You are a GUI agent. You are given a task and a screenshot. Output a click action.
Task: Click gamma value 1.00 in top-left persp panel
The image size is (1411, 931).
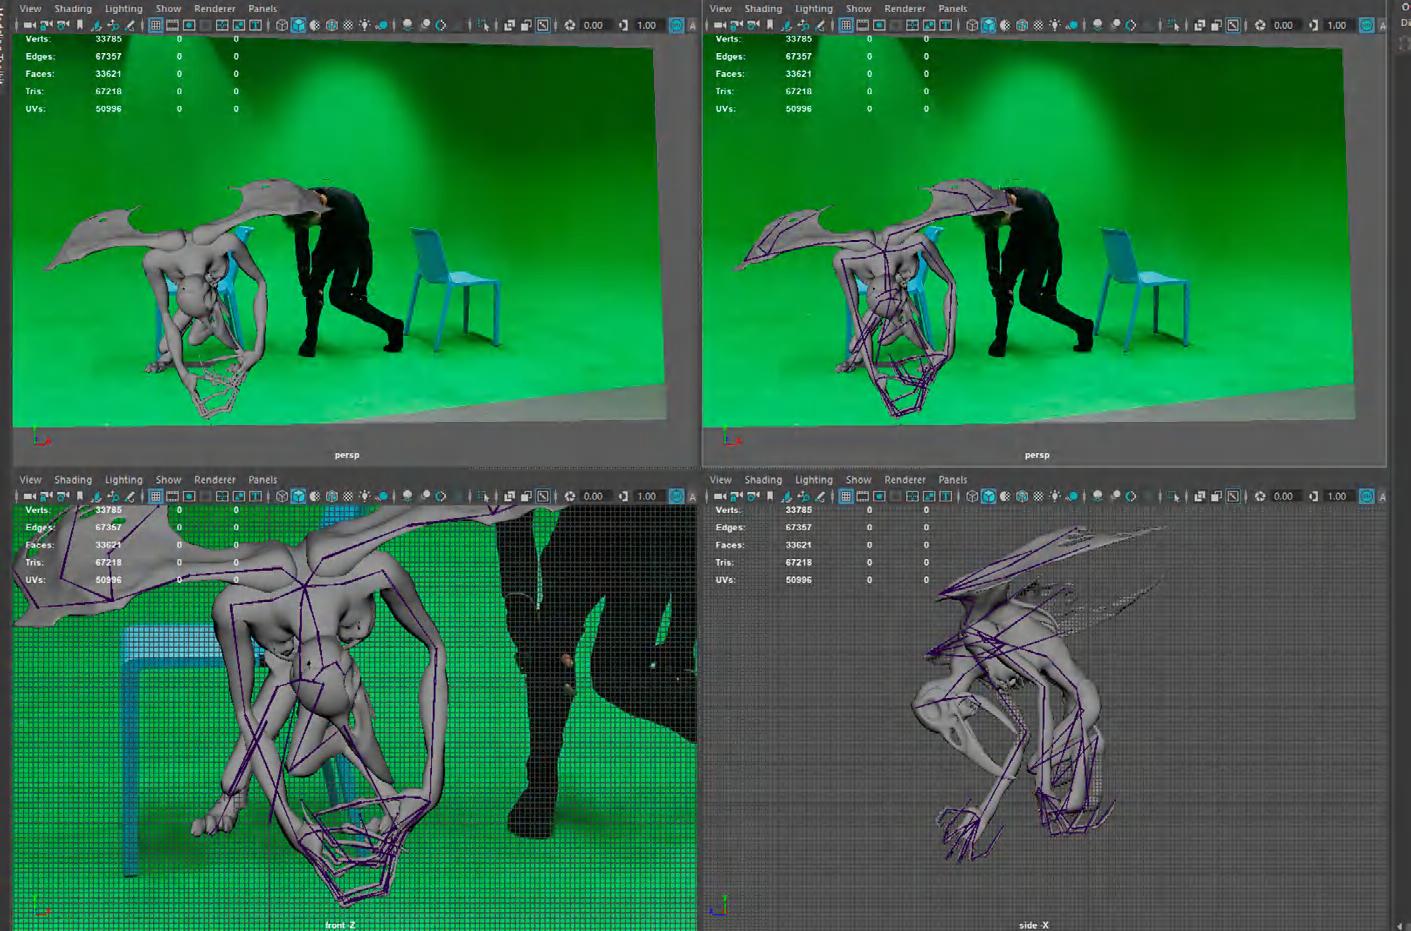[x=647, y=25]
